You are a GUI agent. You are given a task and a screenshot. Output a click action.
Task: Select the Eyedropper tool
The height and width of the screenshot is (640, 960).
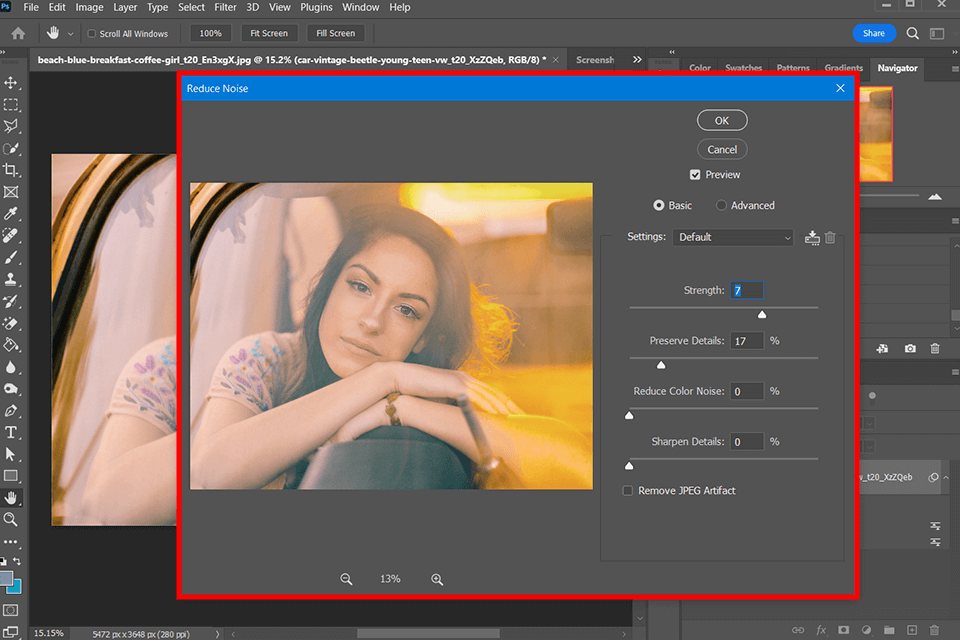[10, 213]
